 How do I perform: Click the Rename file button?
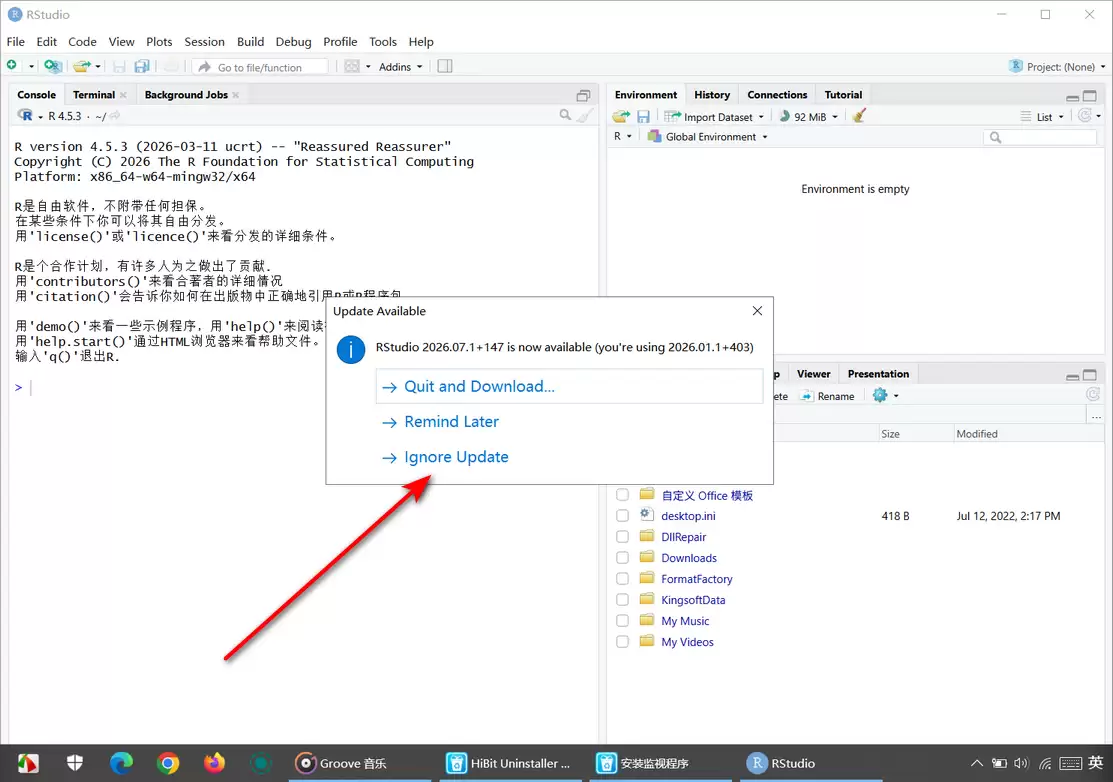point(828,396)
